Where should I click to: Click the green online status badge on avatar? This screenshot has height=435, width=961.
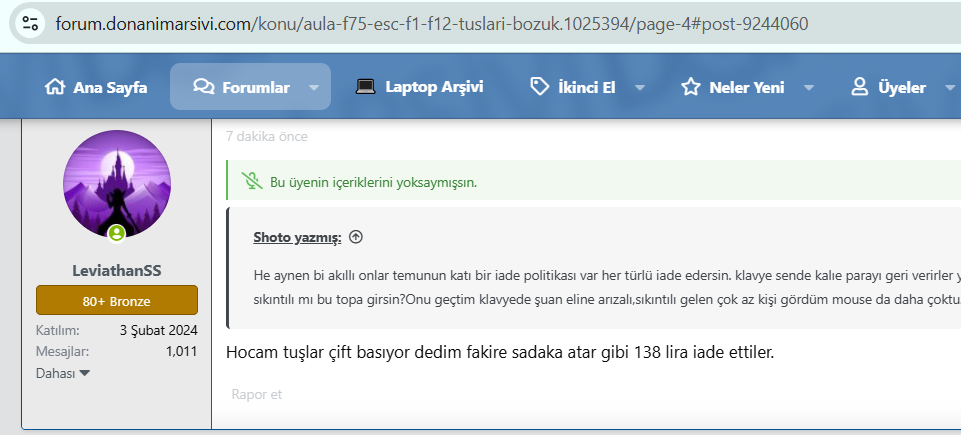click(x=117, y=233)
